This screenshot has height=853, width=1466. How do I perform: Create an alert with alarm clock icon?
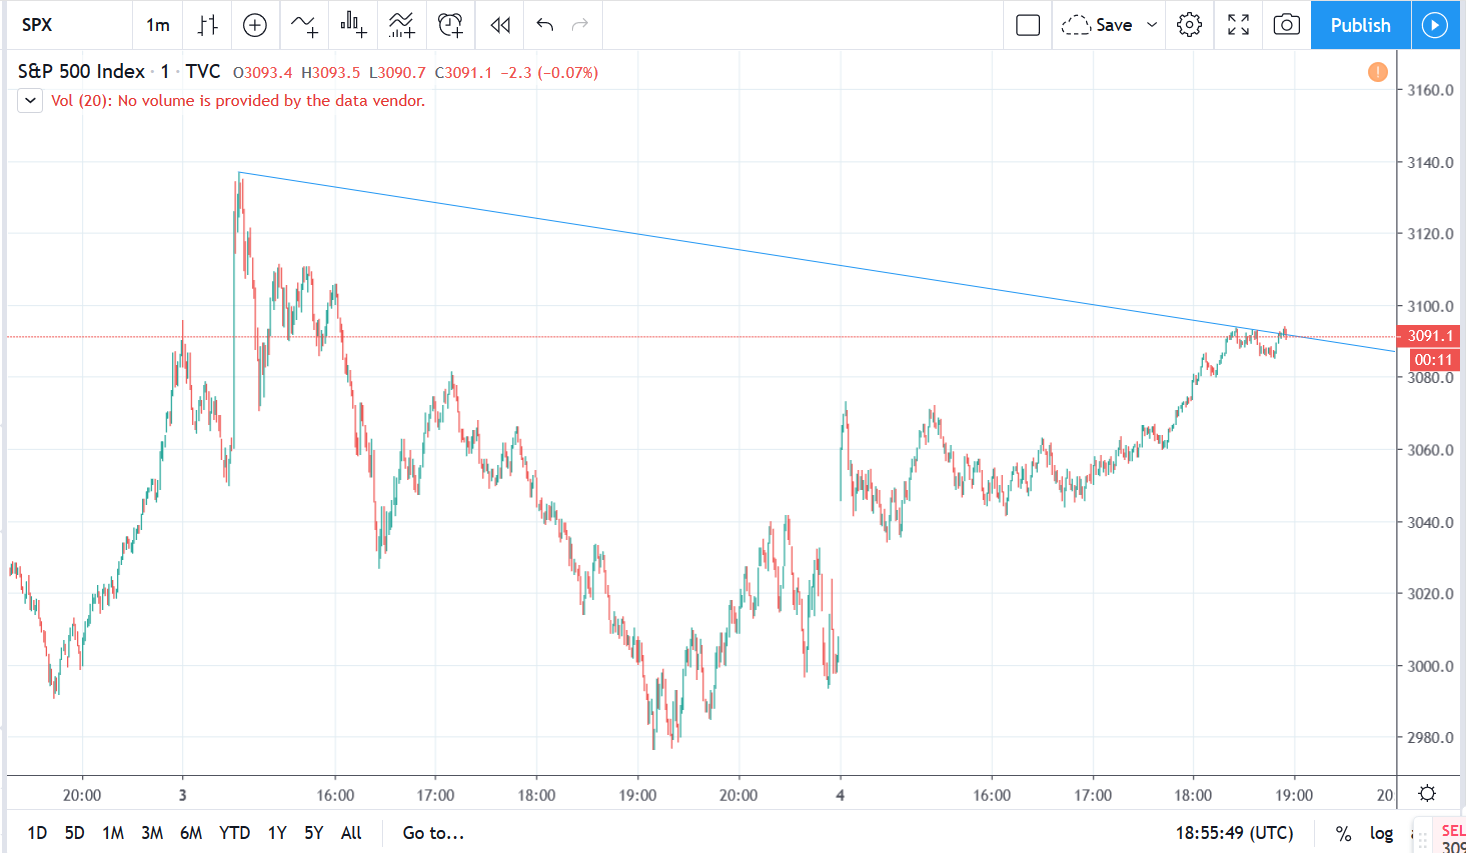(x=451, y=25)
